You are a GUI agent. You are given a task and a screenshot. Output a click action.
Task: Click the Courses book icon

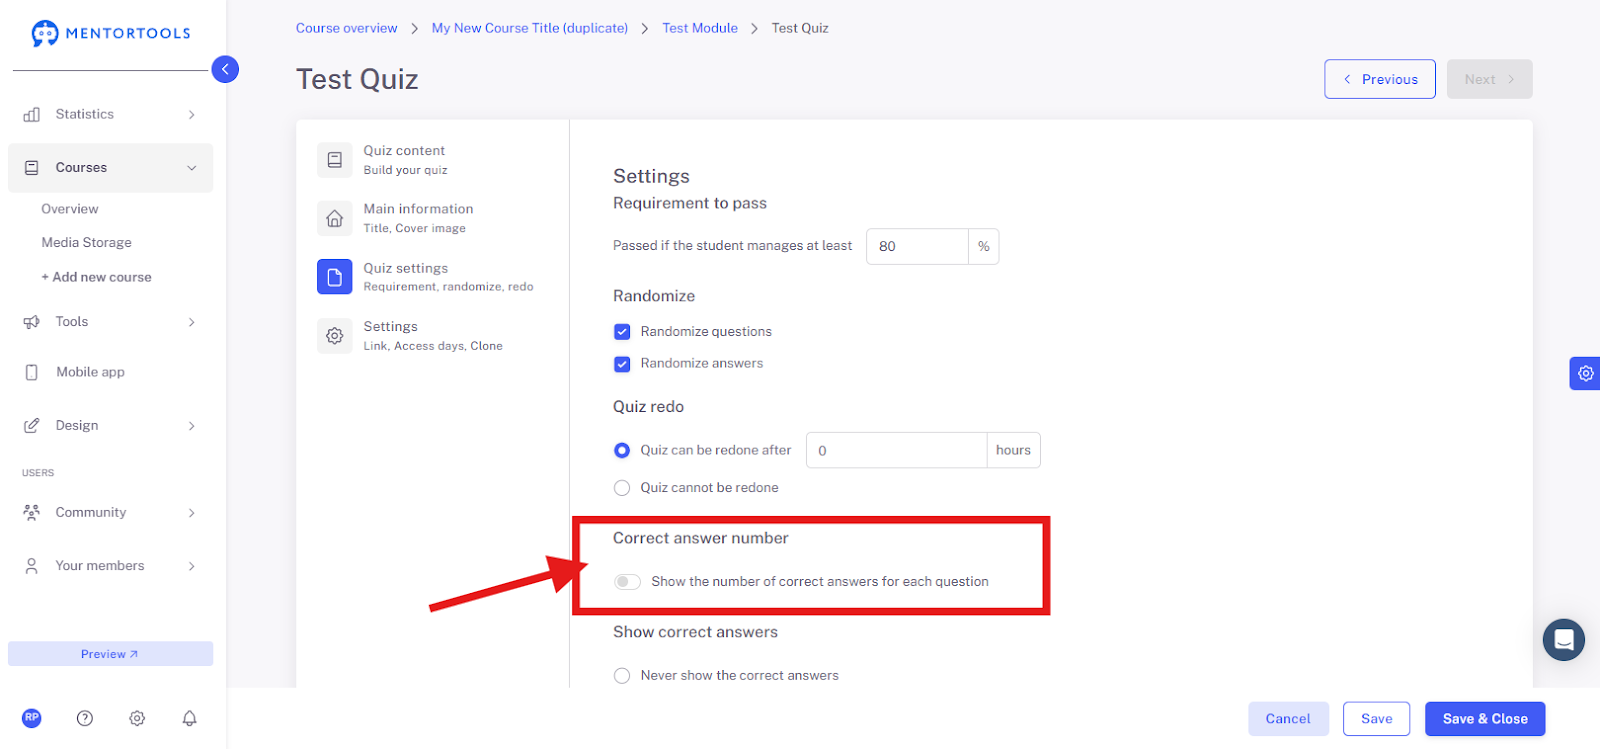[x=32, y=168]
